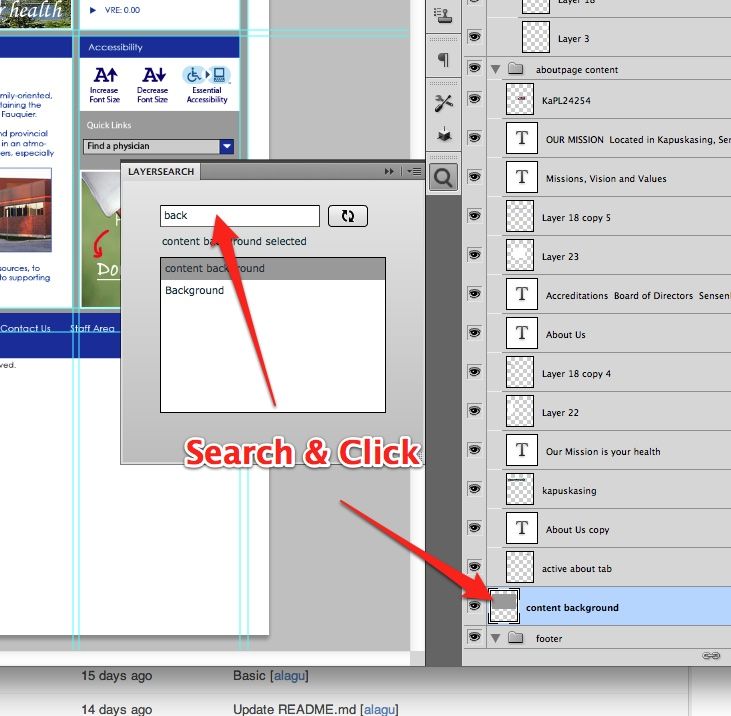
Task: Open the LayerSearch magnifier panel icon
Action: pos(443,177)
